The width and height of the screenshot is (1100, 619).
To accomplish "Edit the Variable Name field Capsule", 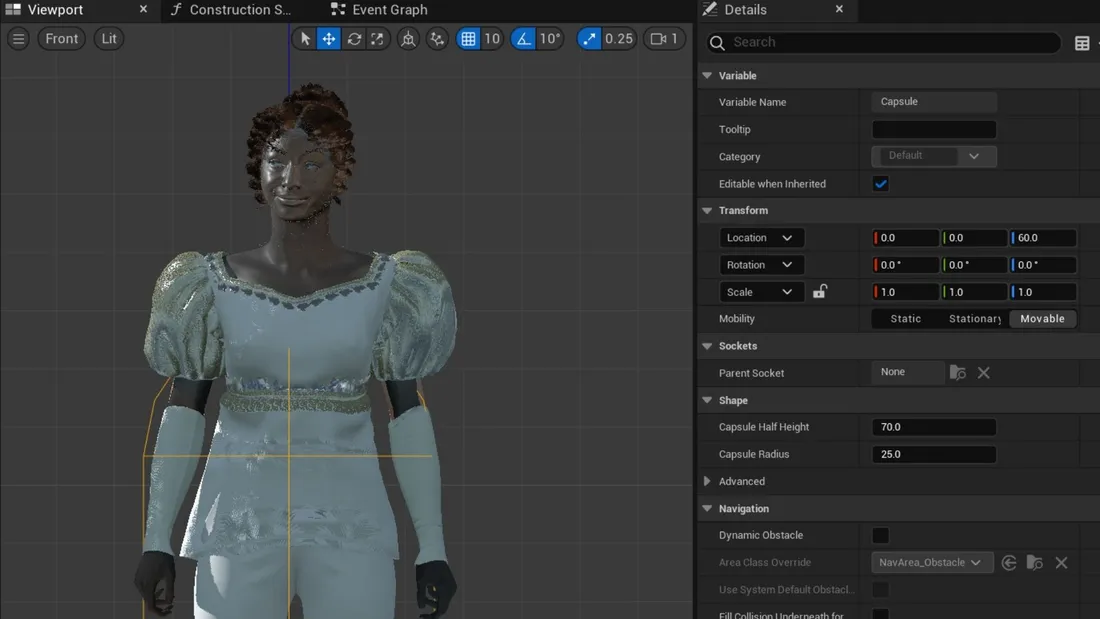I will (934, 102).
